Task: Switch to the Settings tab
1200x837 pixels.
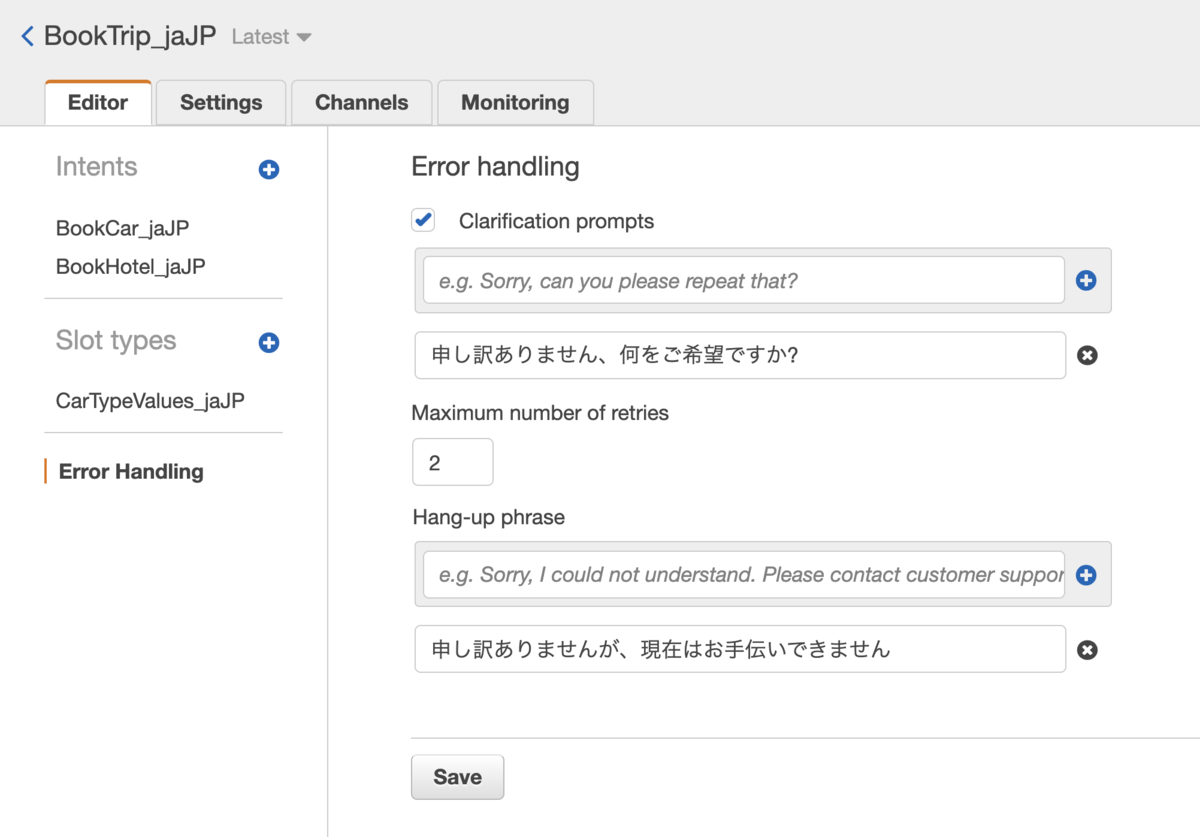Action: (221, 103)
